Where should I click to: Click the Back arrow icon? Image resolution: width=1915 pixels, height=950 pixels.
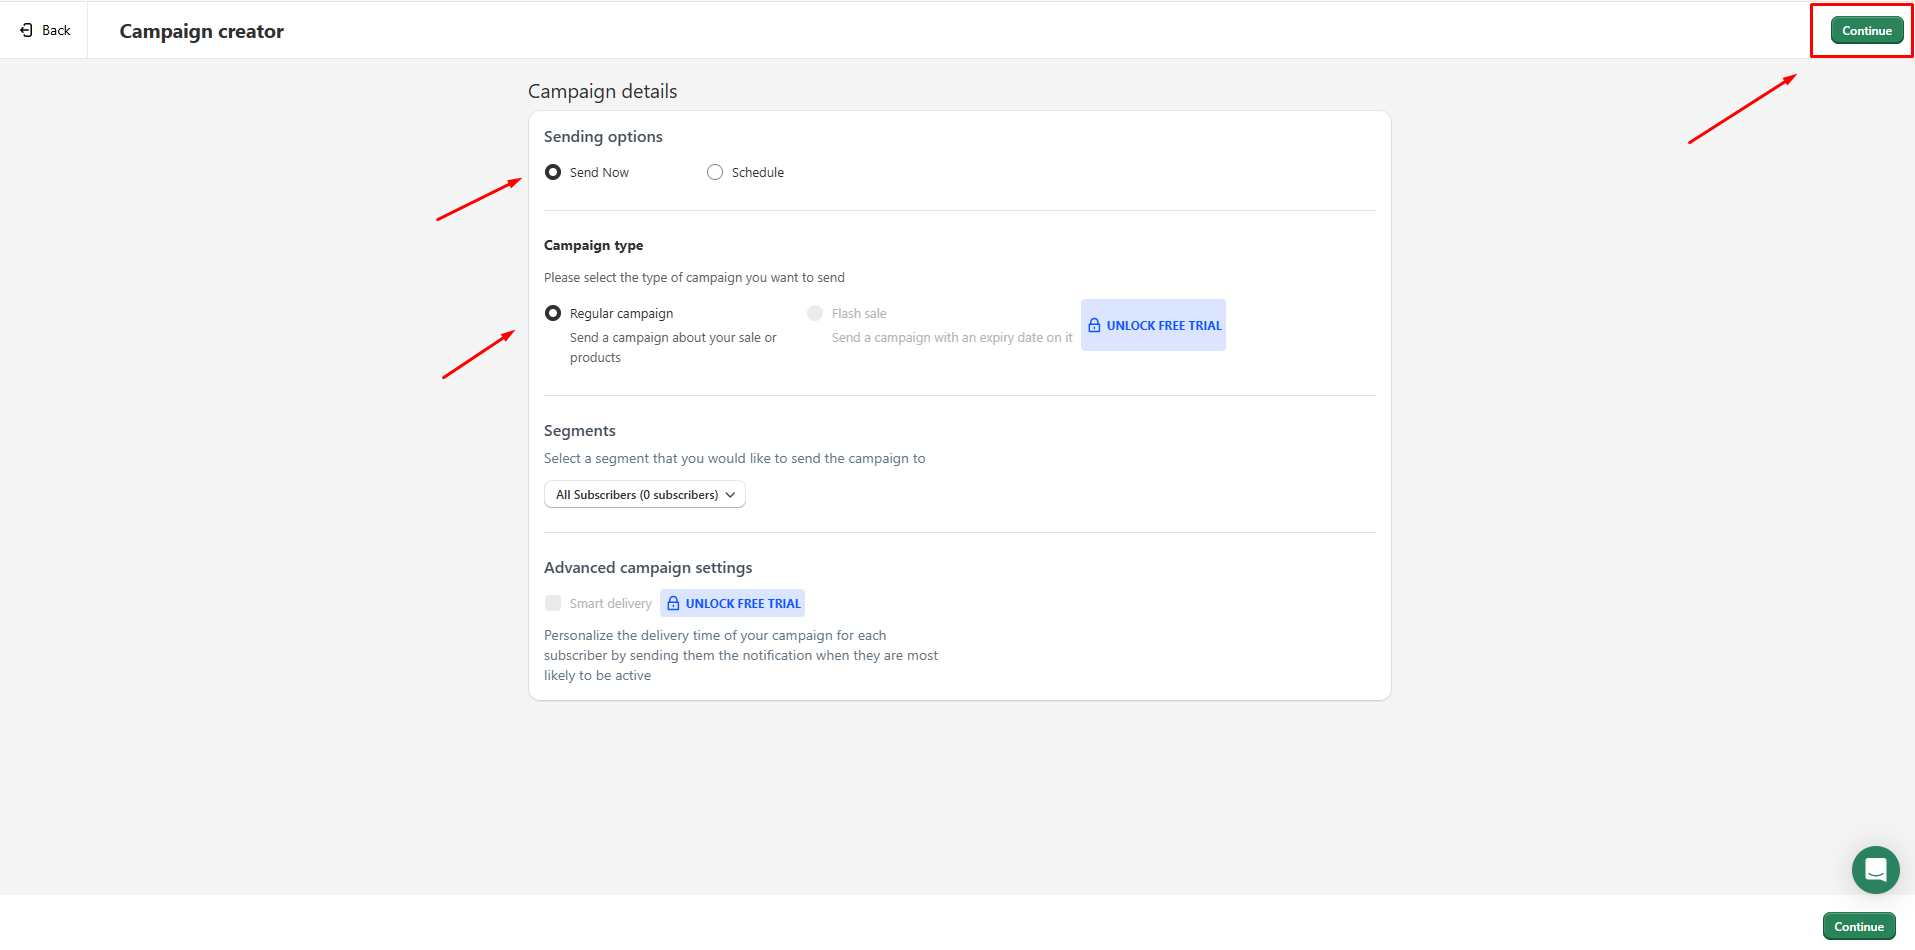(x=26, y=30)
